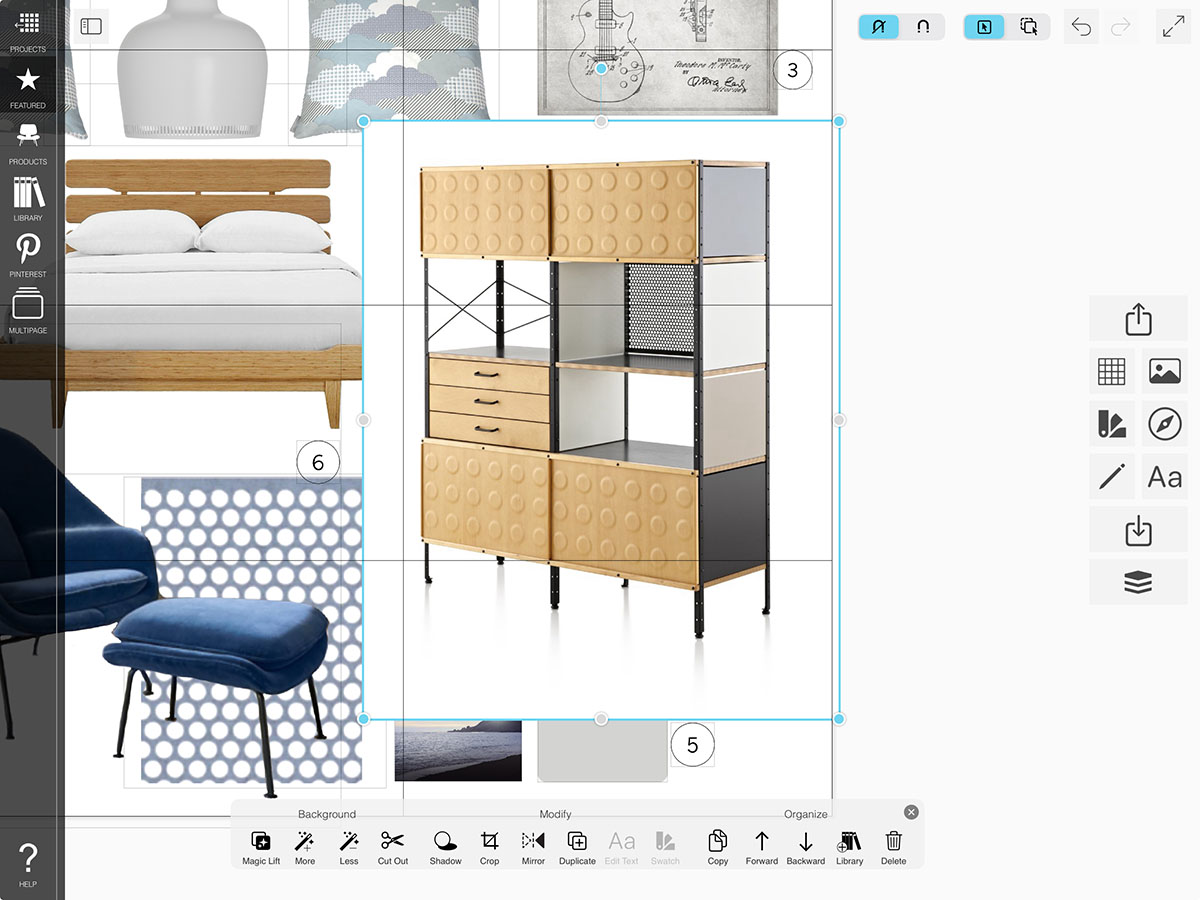Viewport: 1200px width, 900px height.
Task: Select the Cut Out scissors tool
Action: (392, 846)
